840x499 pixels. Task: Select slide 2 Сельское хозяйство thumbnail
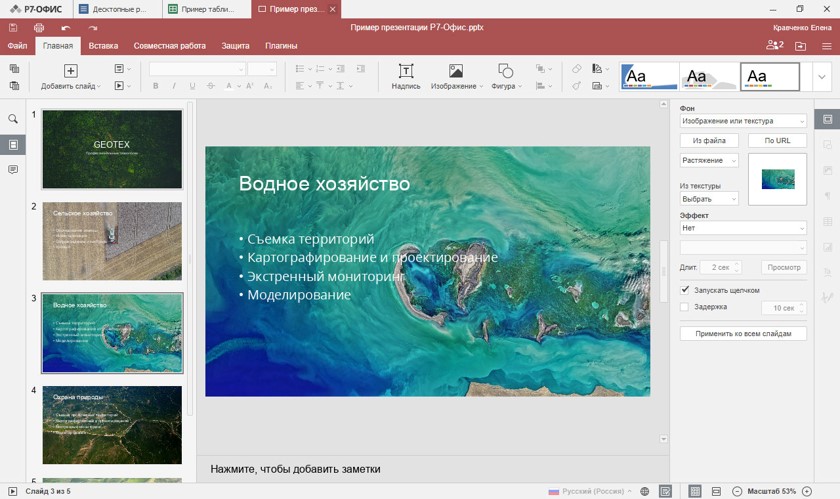coord(112,241)
